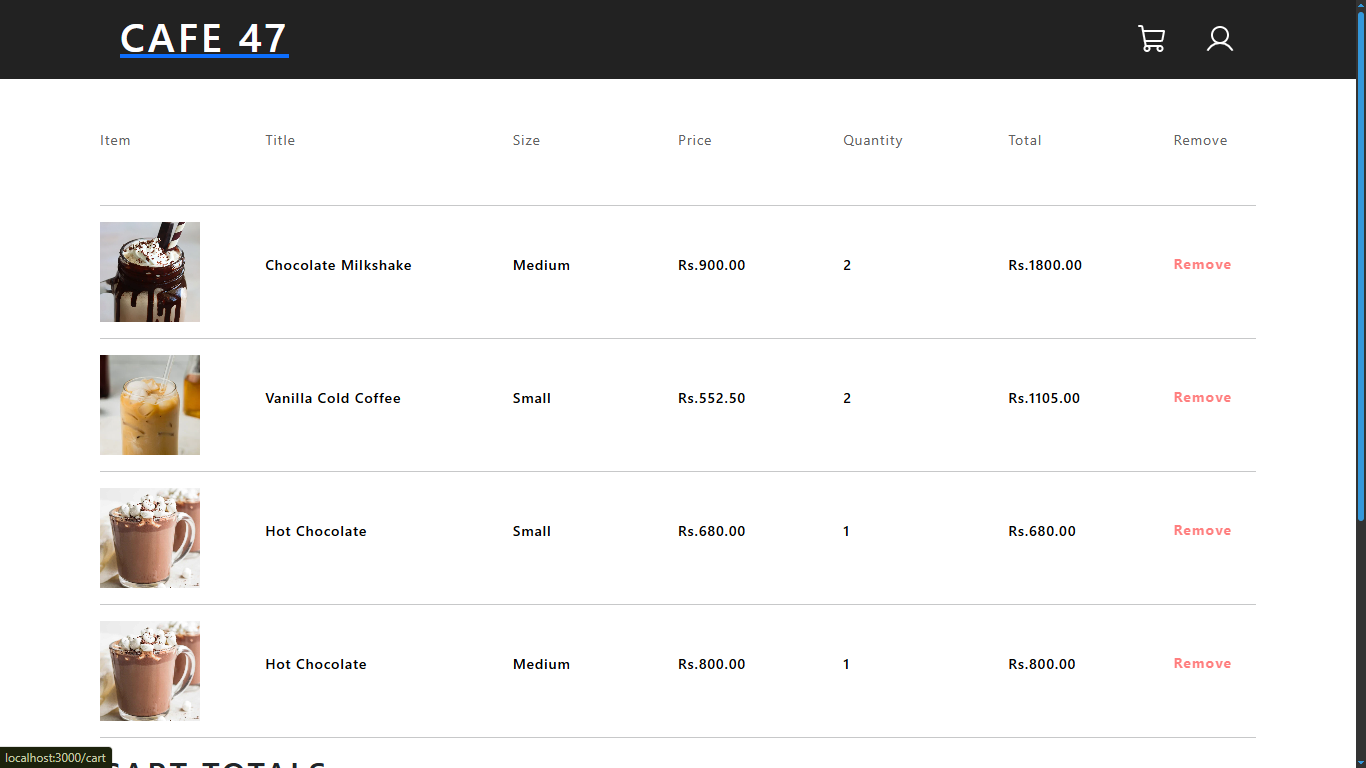Click the 'Remove' column header

click(1200, 140)
